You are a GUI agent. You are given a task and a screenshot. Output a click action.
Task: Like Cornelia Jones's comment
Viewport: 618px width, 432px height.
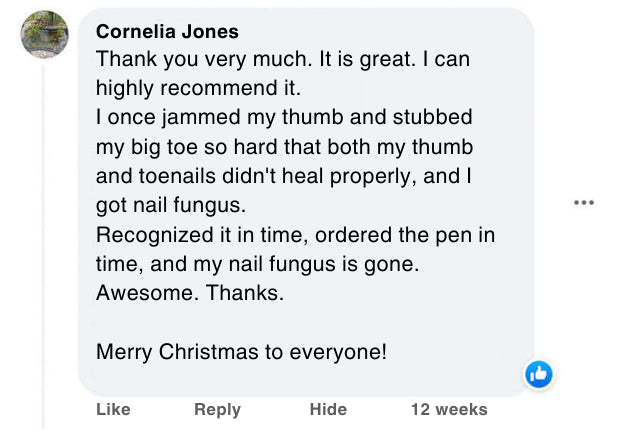pyautogui.click(x=113, y=409)
